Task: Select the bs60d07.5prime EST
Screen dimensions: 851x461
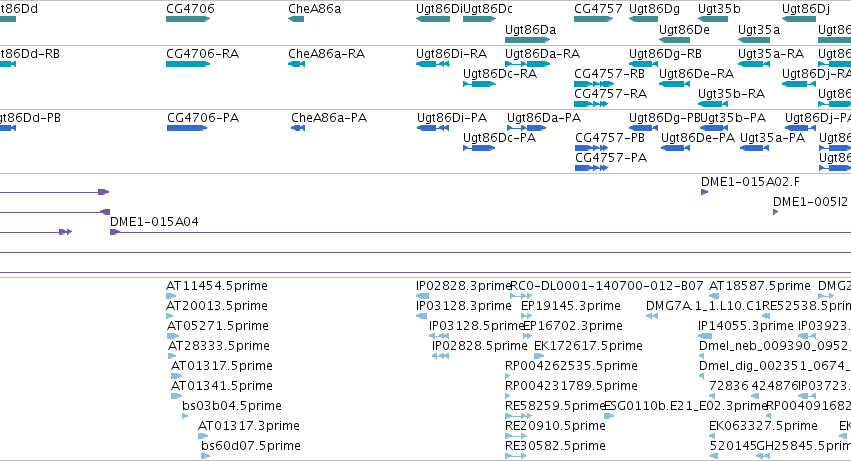Action: (206, 456)
